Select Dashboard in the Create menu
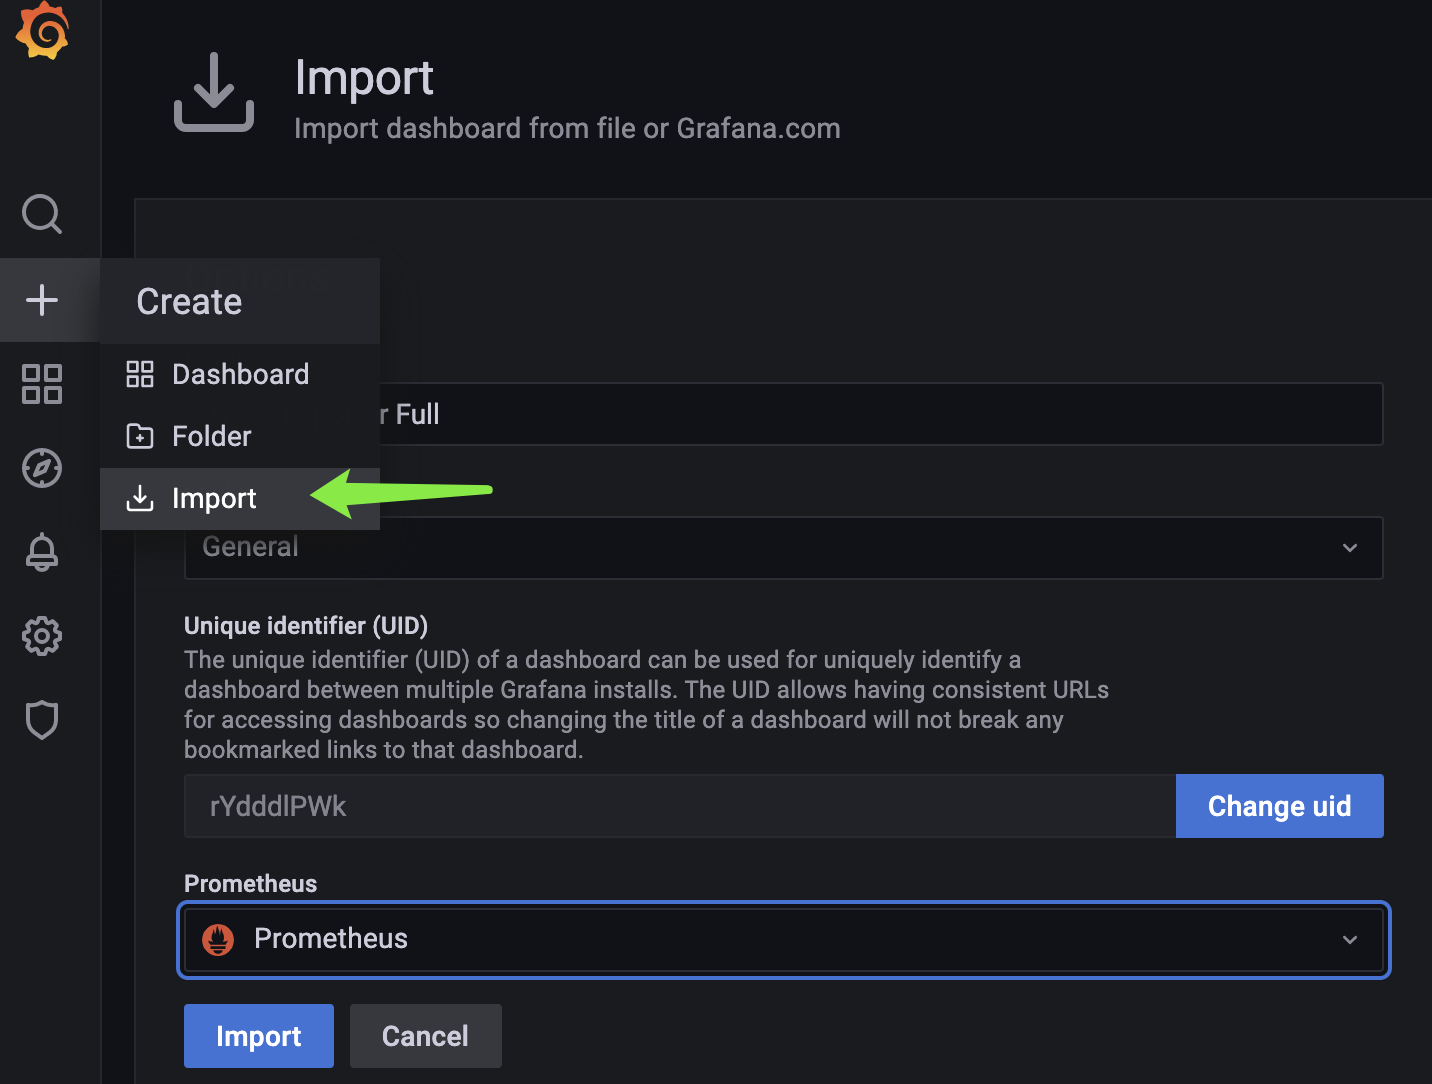 pos(240,374)
